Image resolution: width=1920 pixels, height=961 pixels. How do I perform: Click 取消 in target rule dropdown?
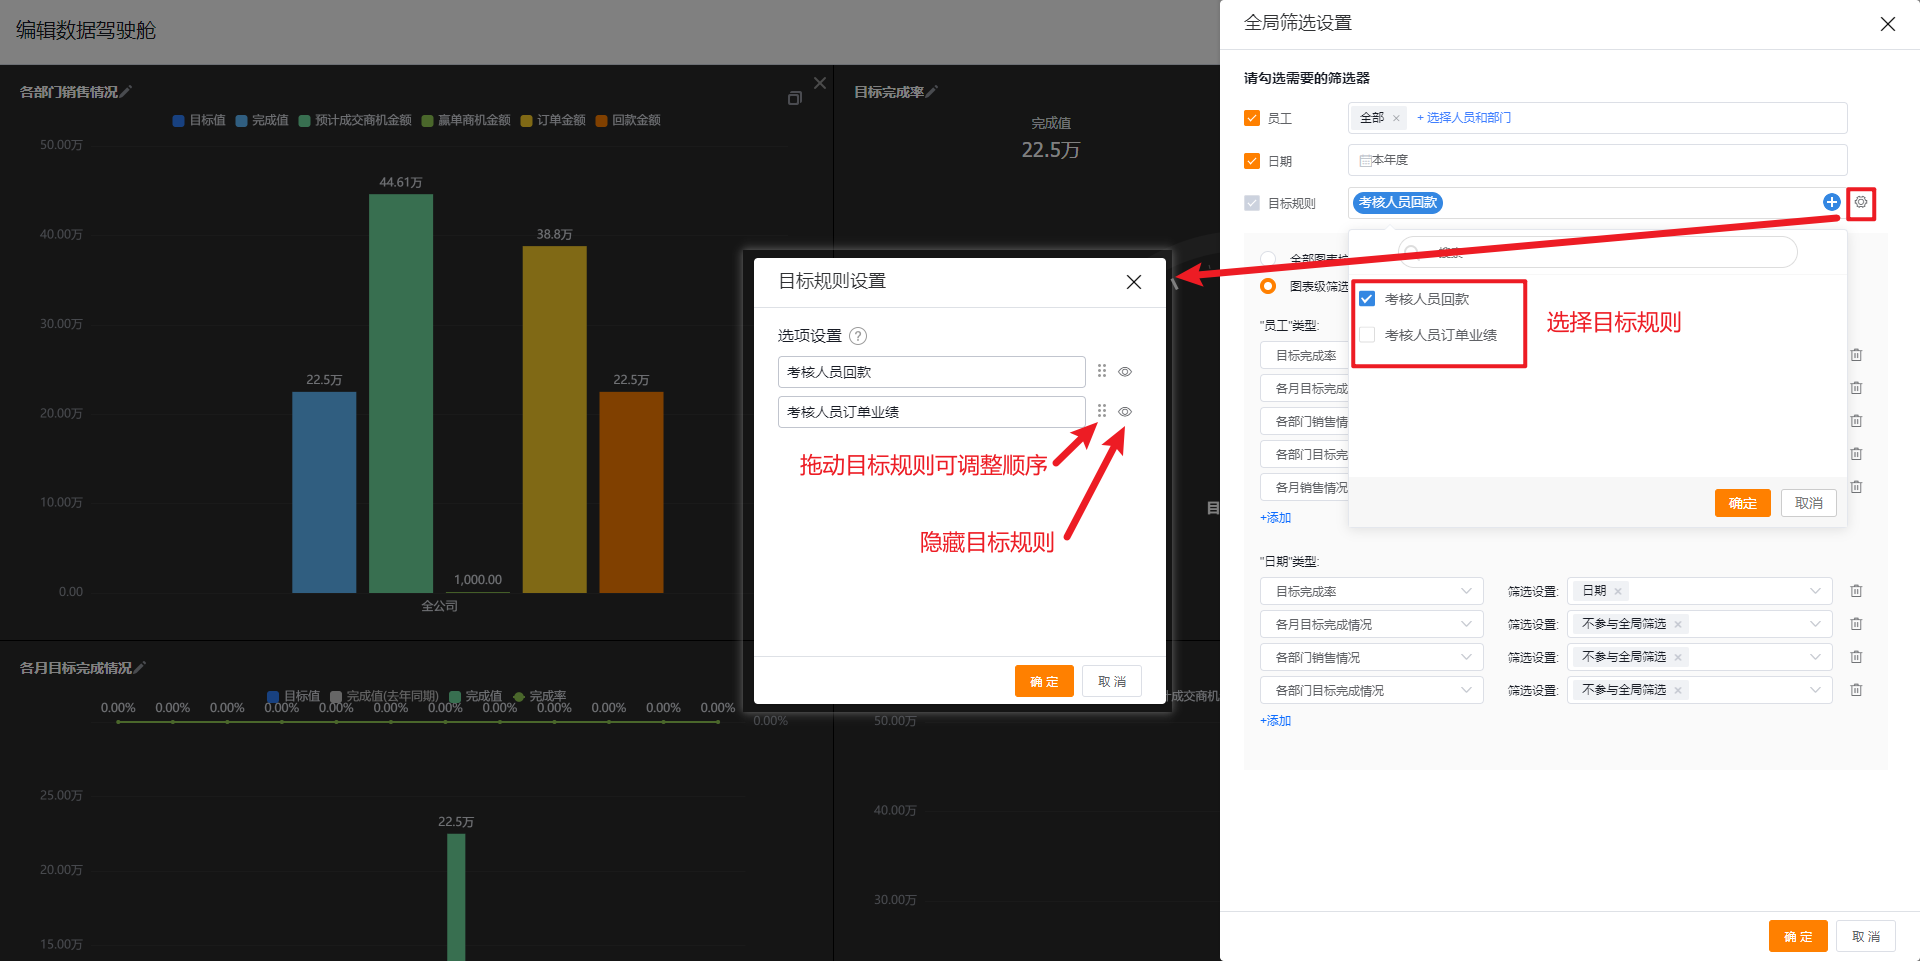coord(1808,503)
